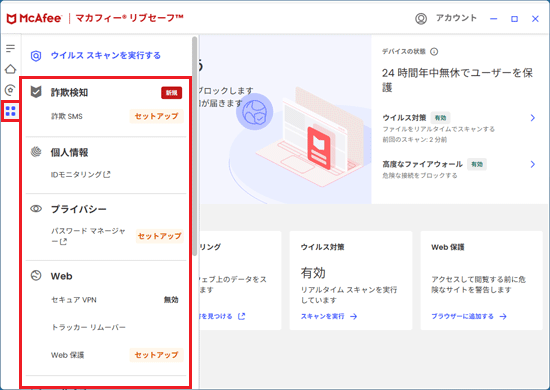
Task: Click the red 新規 badge
Action: (172, 93)
